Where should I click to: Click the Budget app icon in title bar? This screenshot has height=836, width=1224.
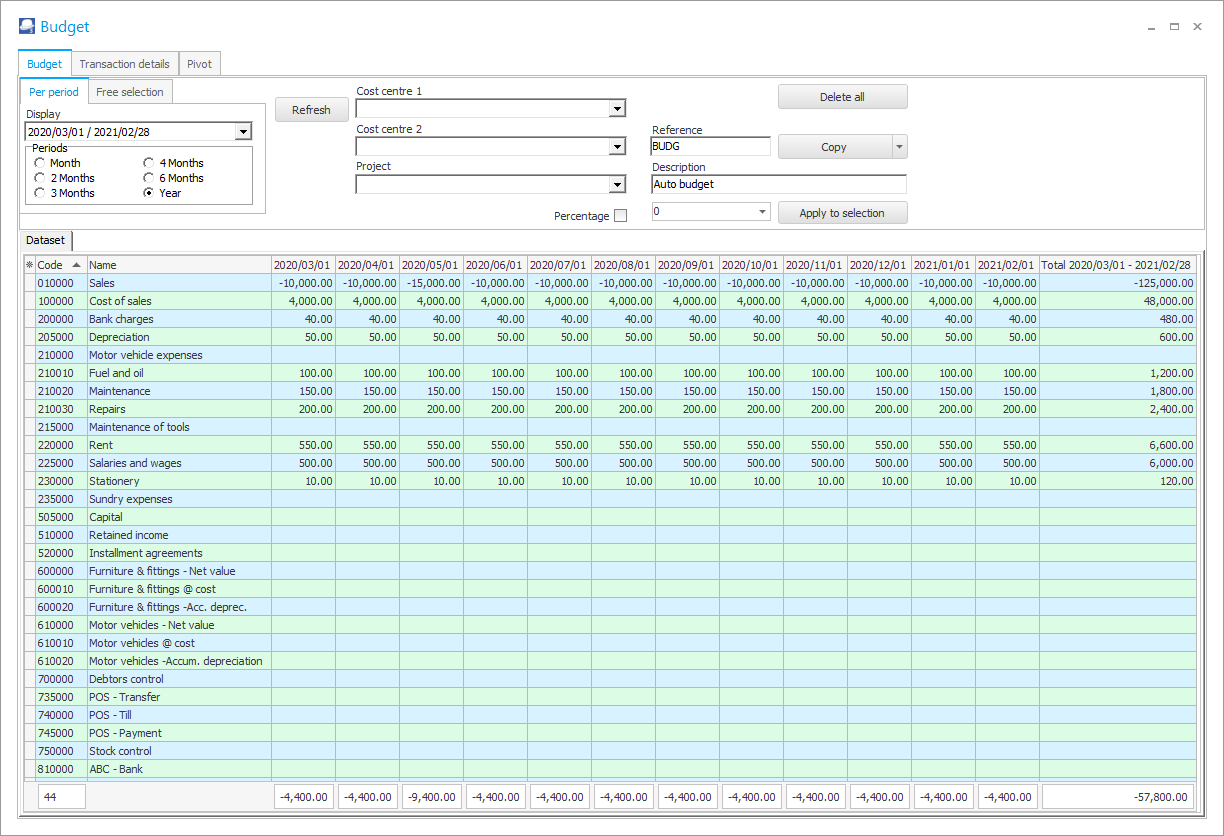[27, 27]
